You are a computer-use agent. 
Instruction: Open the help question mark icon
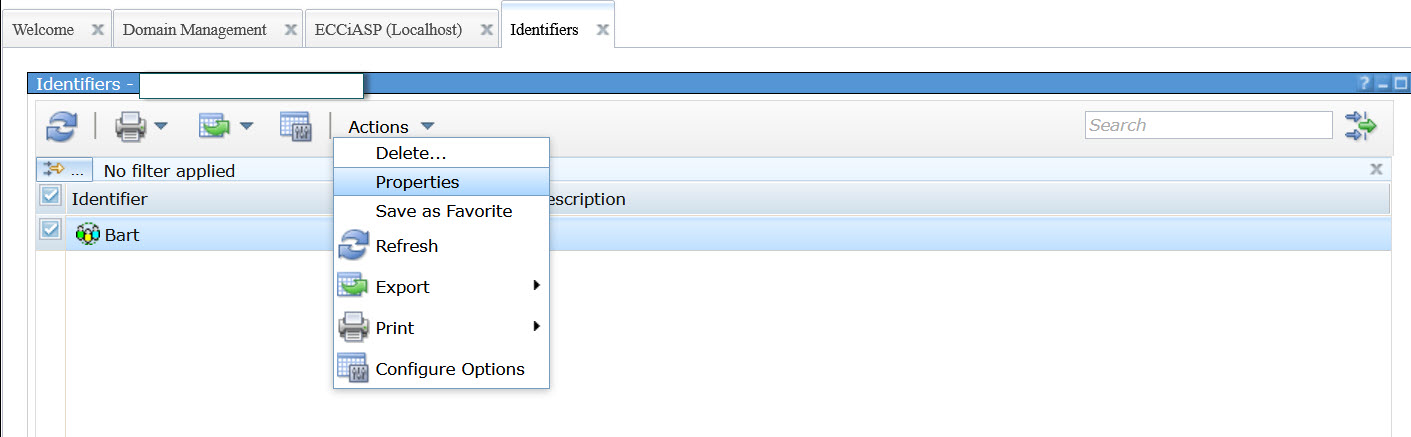point(1365,85)
